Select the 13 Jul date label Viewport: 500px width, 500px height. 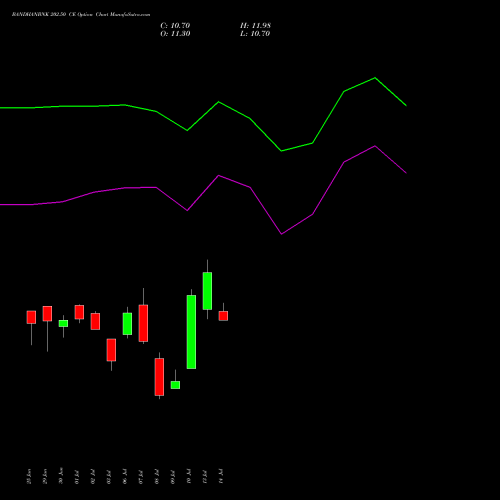click(205, 476)
